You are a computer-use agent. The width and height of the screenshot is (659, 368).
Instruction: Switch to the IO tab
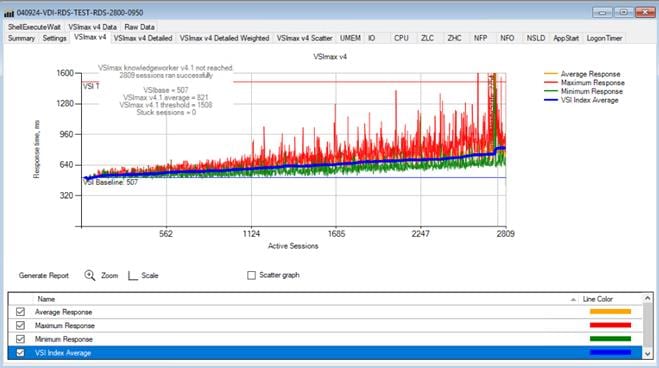point(372,38)
